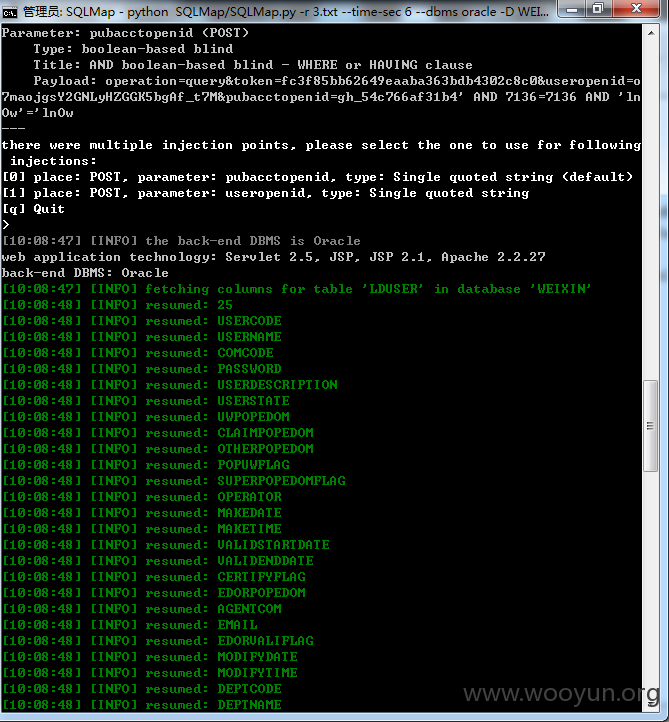The height and width of the screenshot is (722, 669).
Task: Click the 'resumed: USERSTATE' line
Action: pyautogui.click(x=146, y=401)
